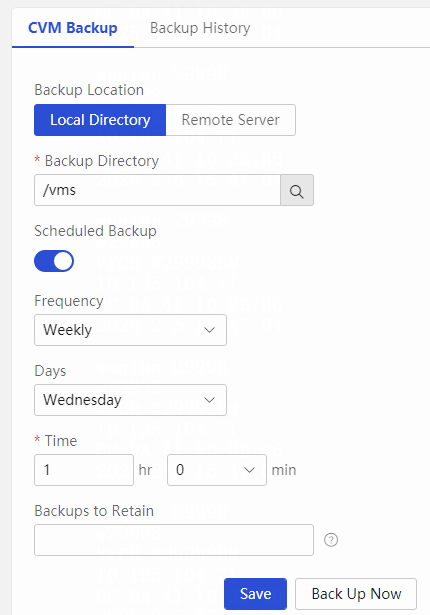Image resolution: width=430 pixels, height=615 pixels.
Task: Open the Frequency dropdown showing Weekly
Action: pyautogui.click(x=130, y=330)
